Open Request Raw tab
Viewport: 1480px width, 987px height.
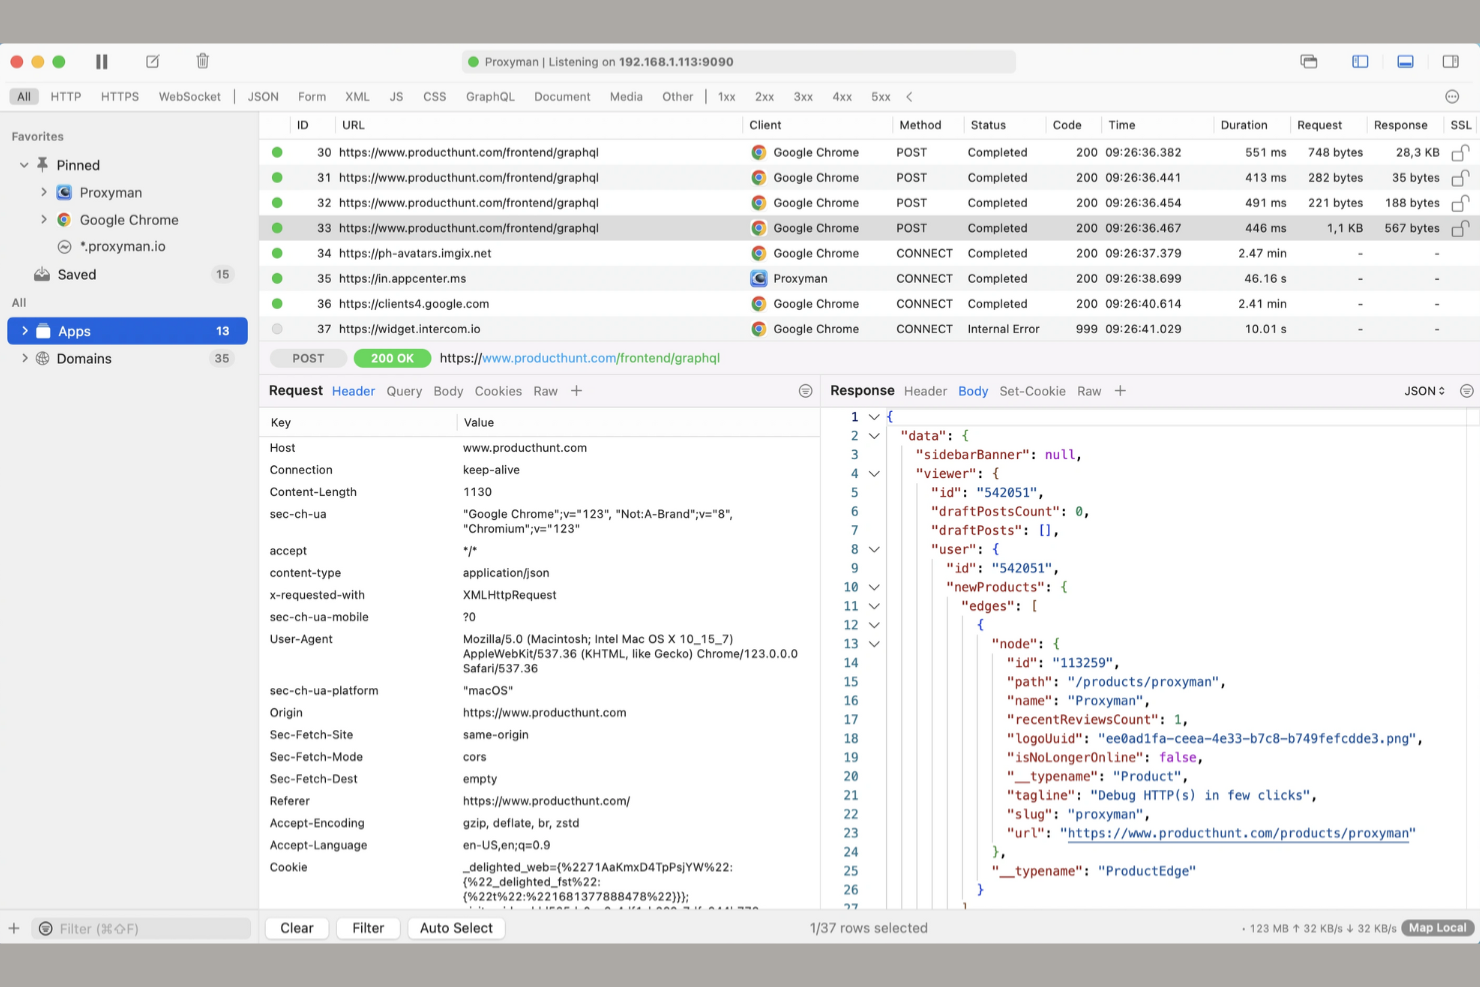click(x=545, y=392)
